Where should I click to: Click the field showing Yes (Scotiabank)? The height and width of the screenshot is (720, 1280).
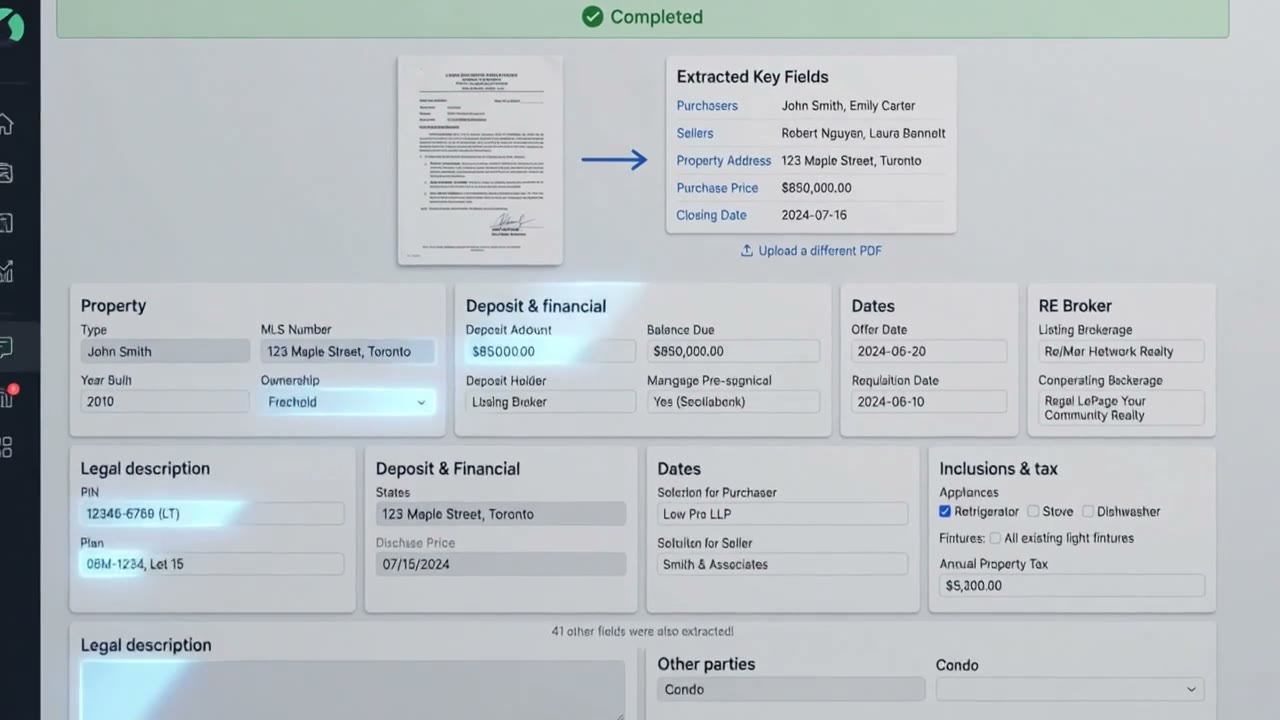pyautogui.click(x=733, y=402)
